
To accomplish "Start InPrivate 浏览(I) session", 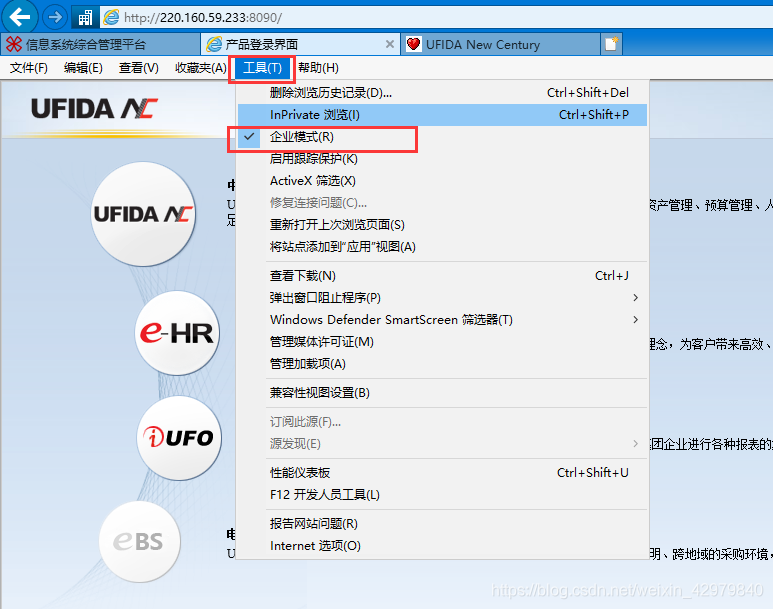I will pos(442,115).
